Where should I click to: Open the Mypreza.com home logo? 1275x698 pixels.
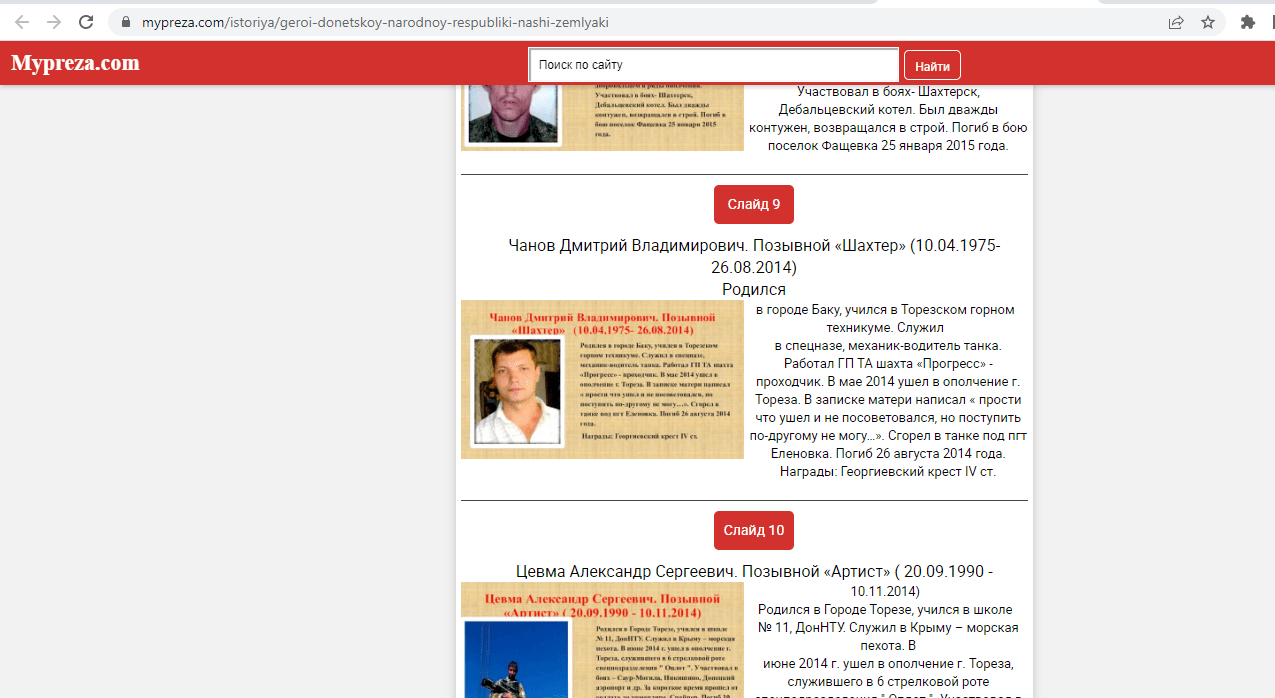[x=75, y=63]
